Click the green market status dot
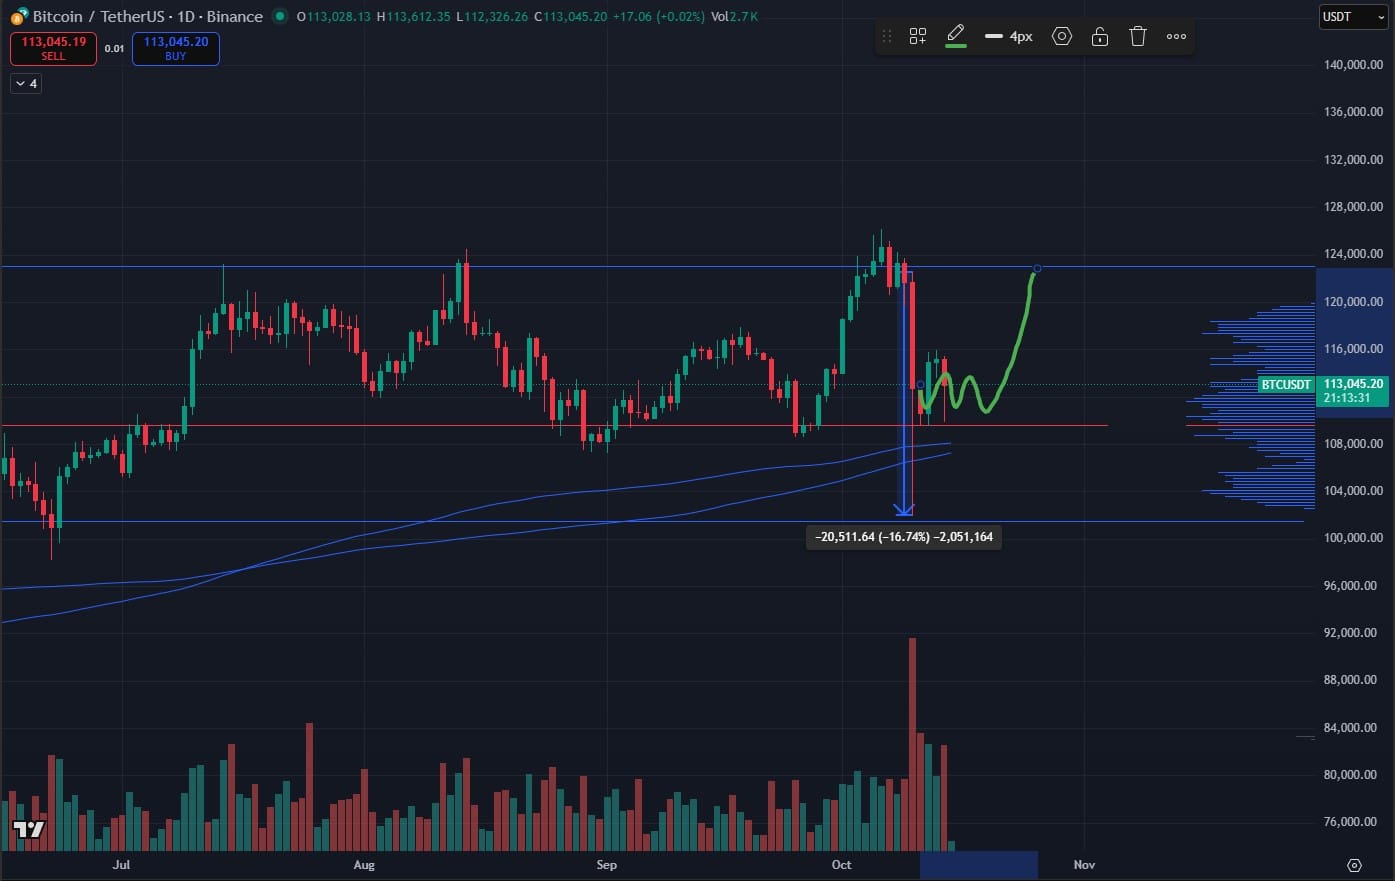This screenshot has width=1395, height=881. pyautogui.click(x=280, y=17)
